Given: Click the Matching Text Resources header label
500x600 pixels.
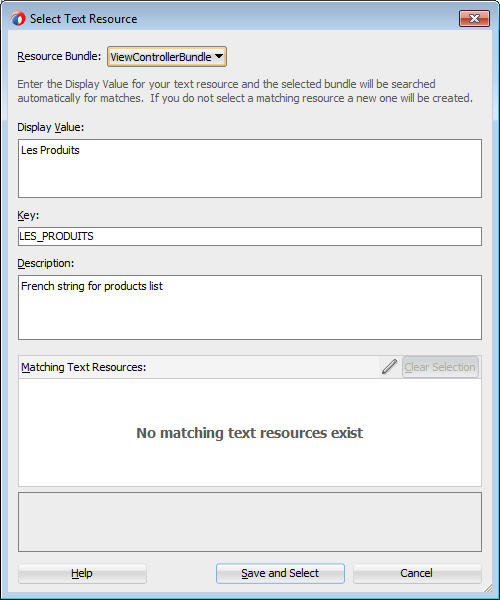Looking at the screenshot, I should point(83,367).
